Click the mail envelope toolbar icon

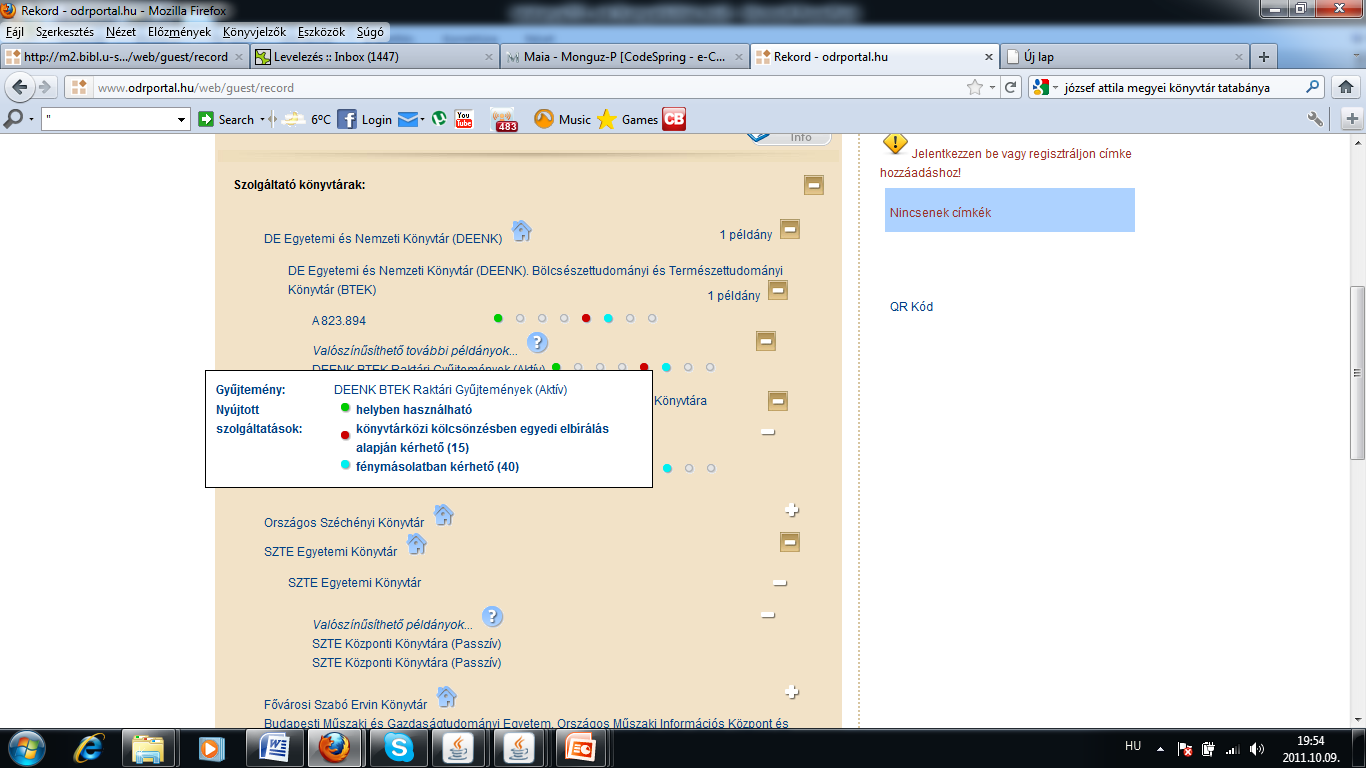point(407,119)
